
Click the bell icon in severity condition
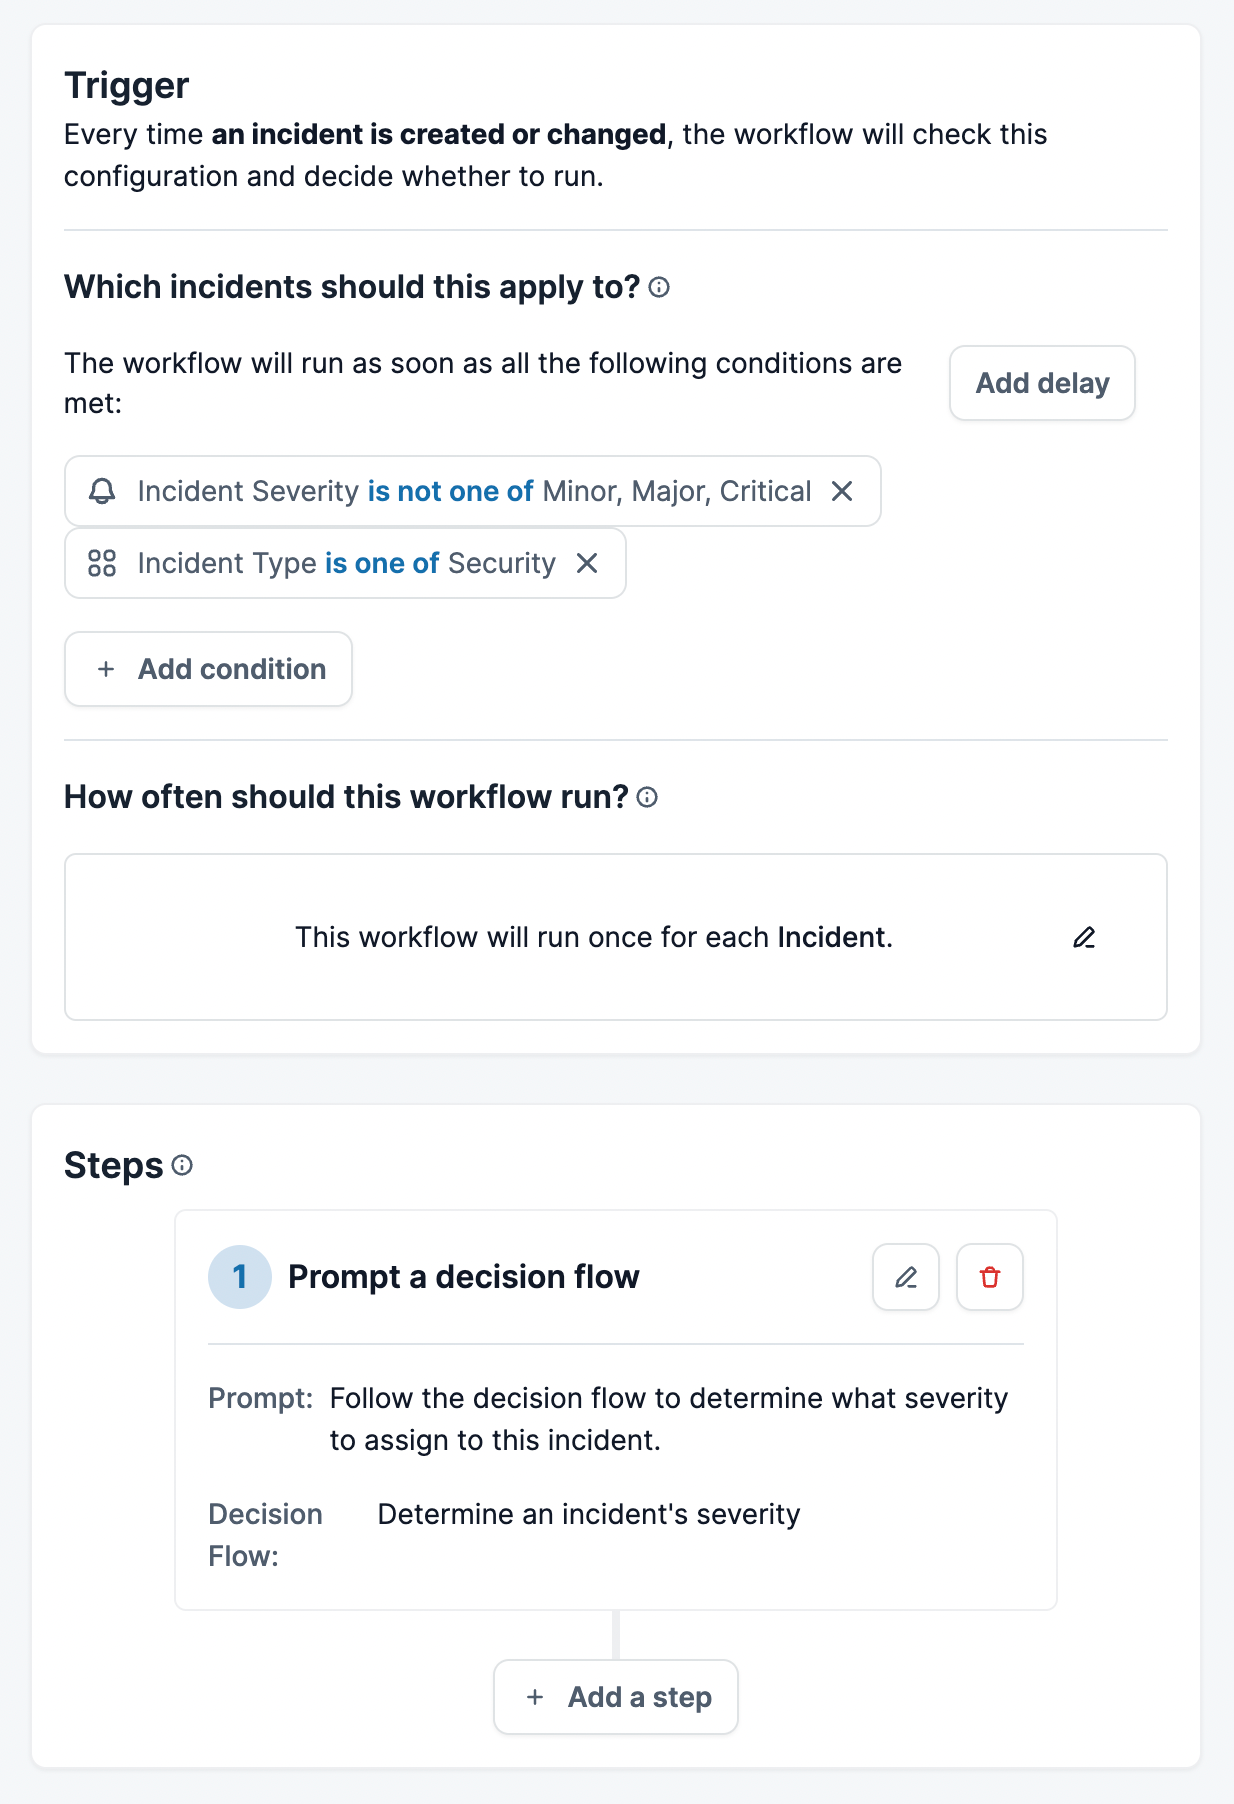click(102, 491)
